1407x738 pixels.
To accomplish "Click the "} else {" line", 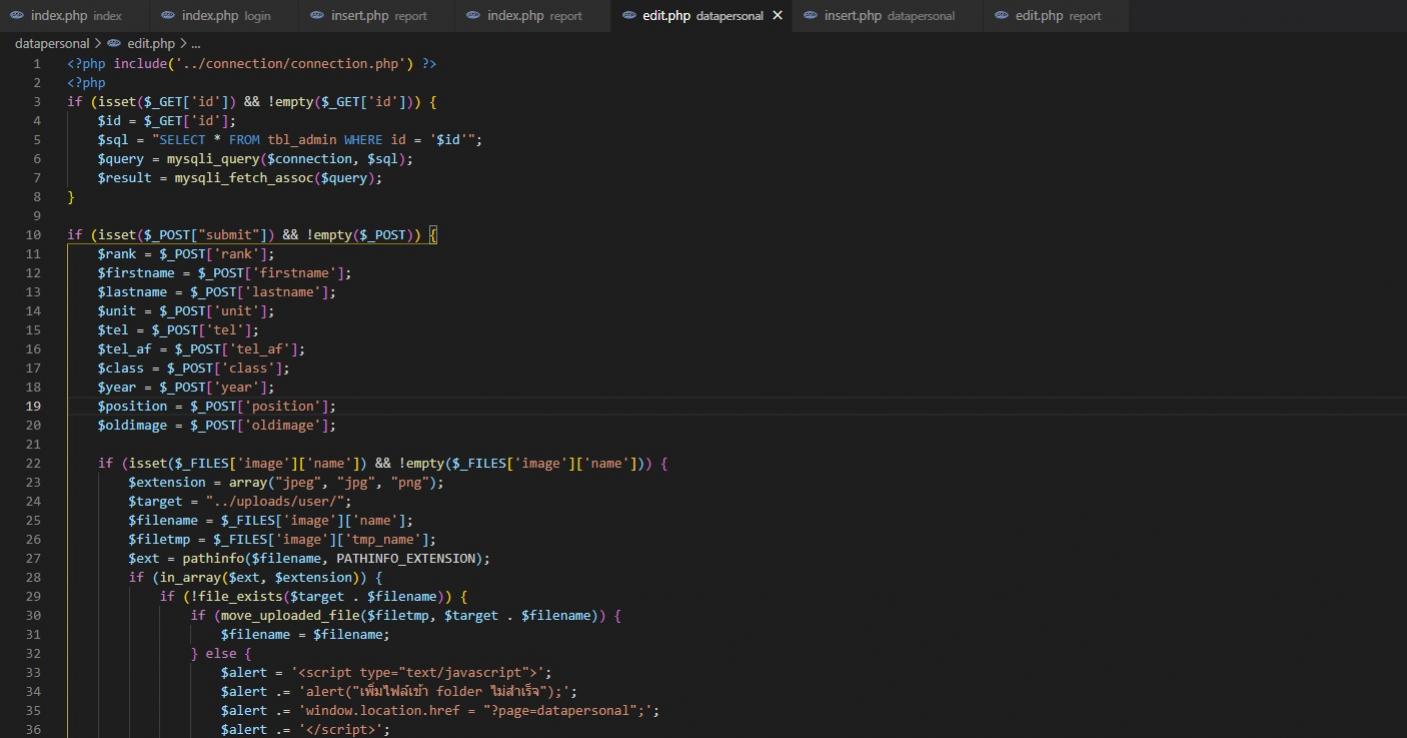I will point(221,653).
